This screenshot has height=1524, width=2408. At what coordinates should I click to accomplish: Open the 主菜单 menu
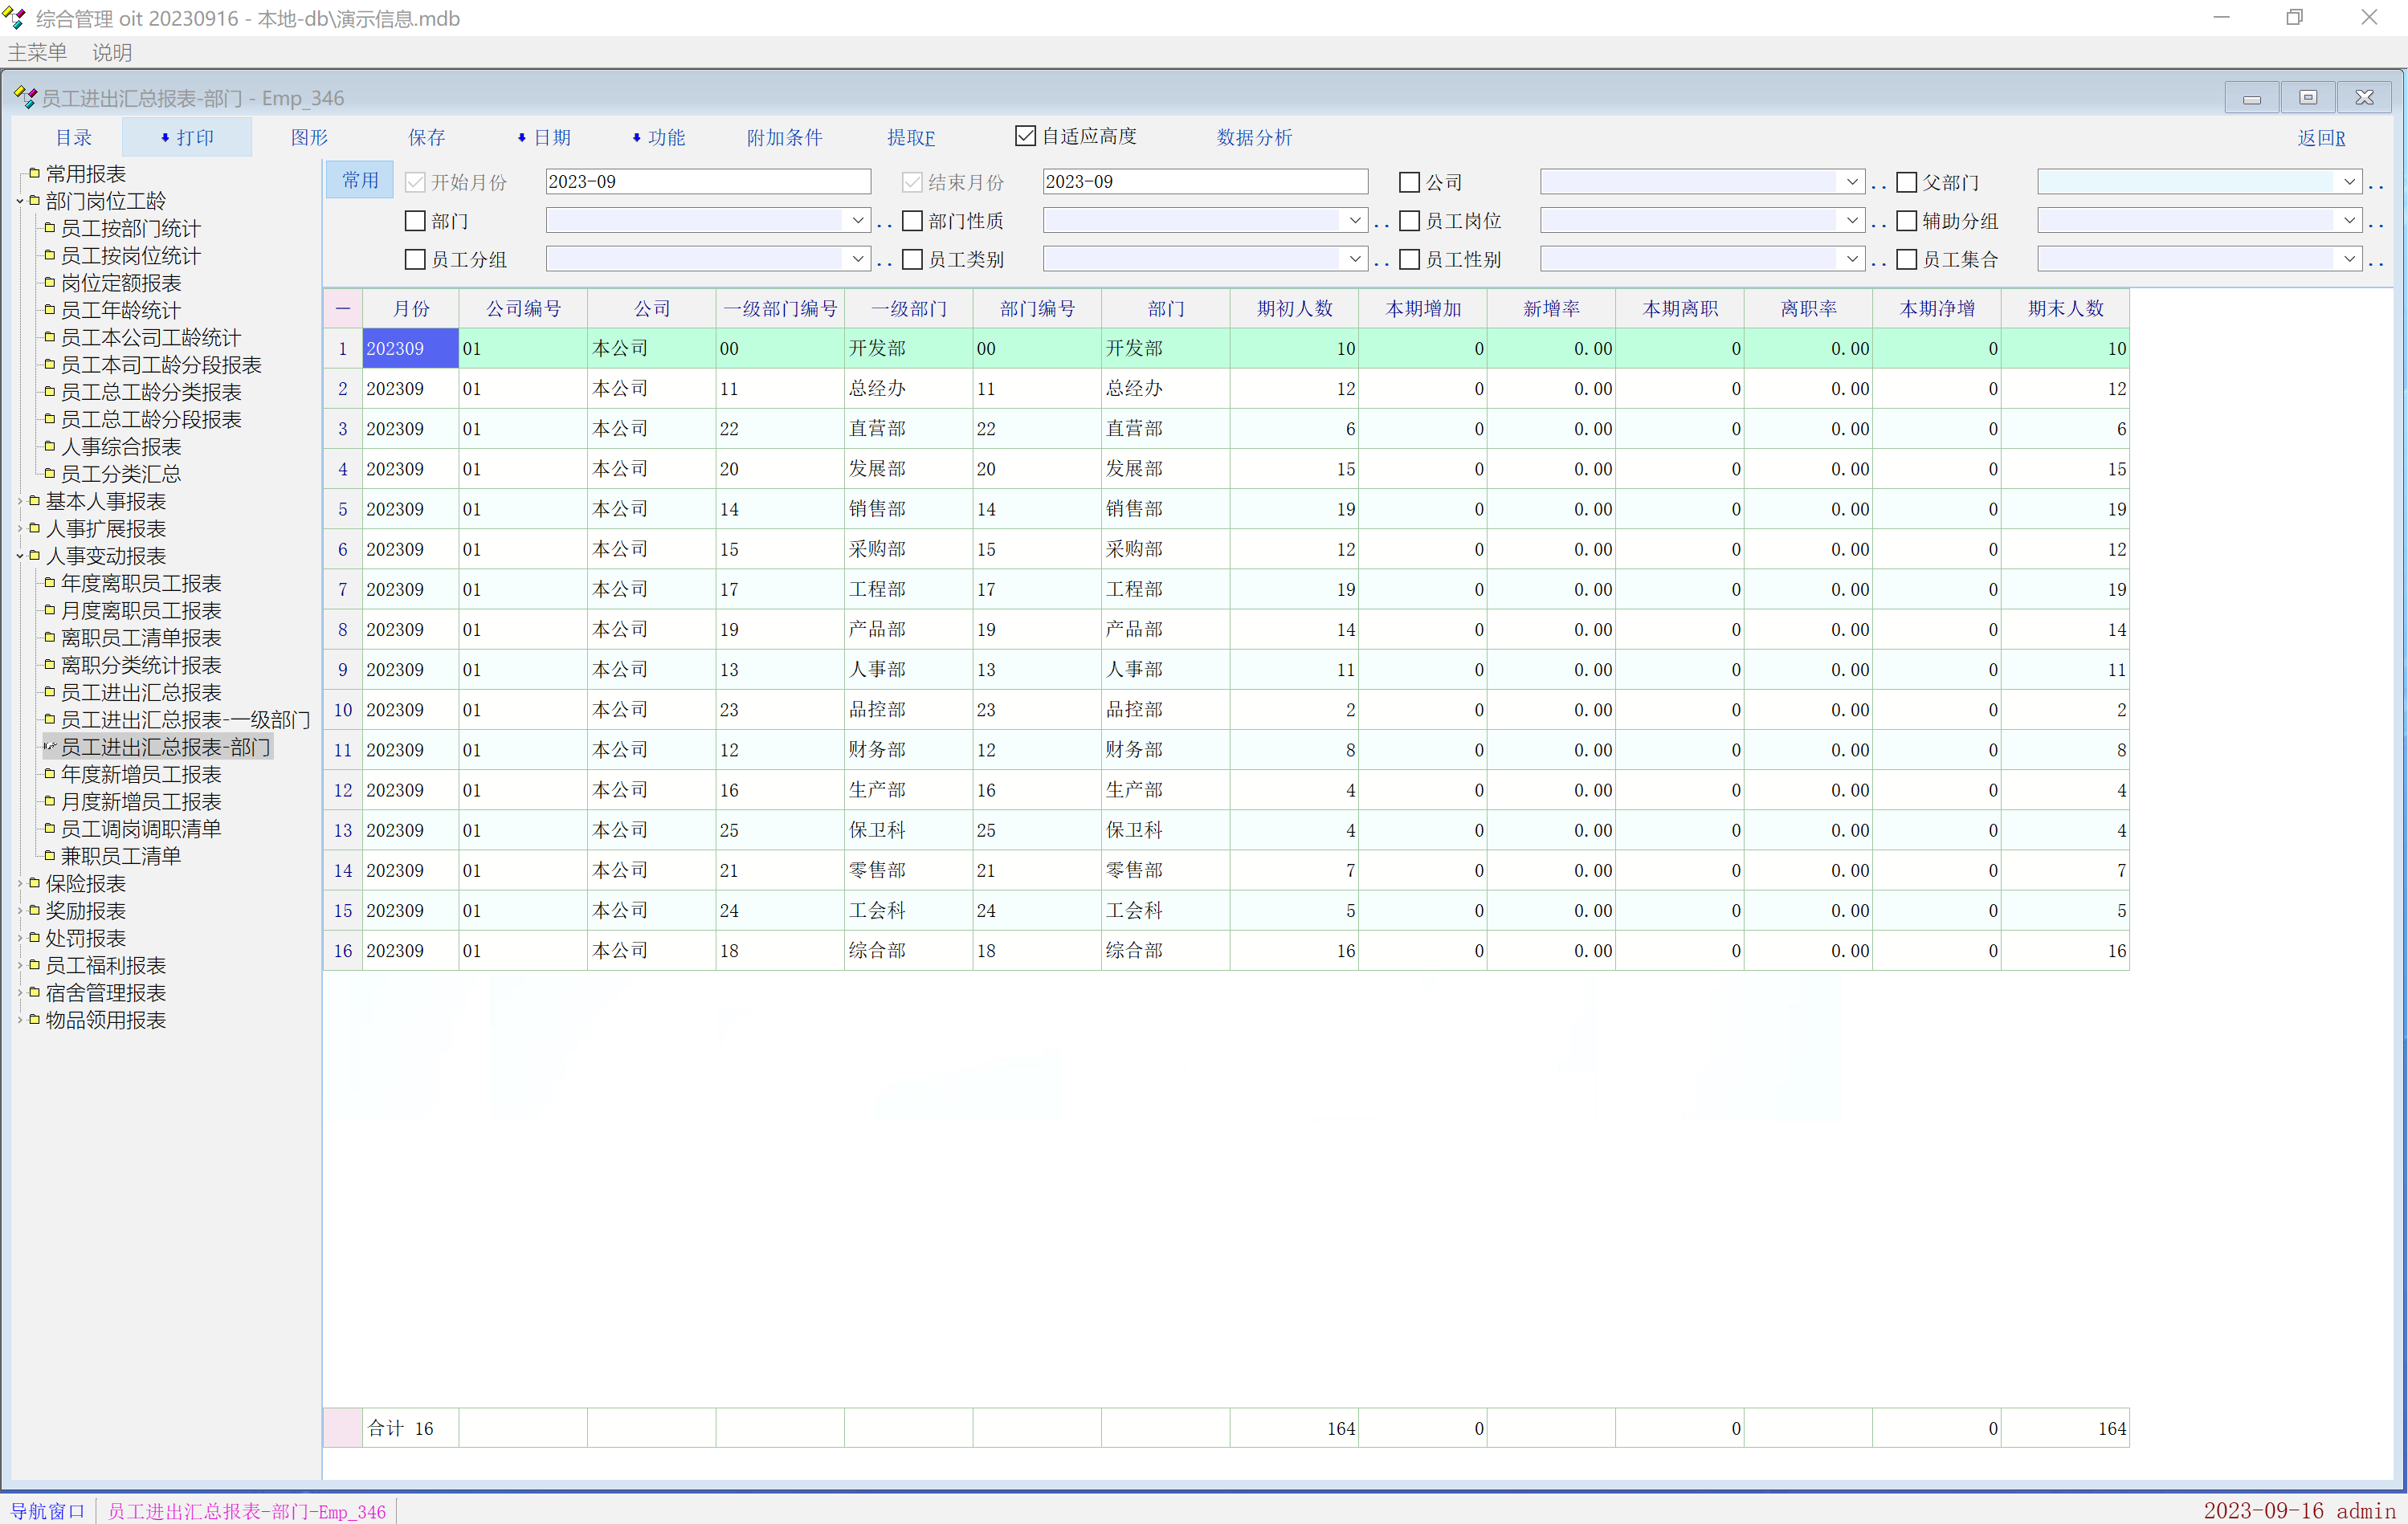[x=38, y=52]
